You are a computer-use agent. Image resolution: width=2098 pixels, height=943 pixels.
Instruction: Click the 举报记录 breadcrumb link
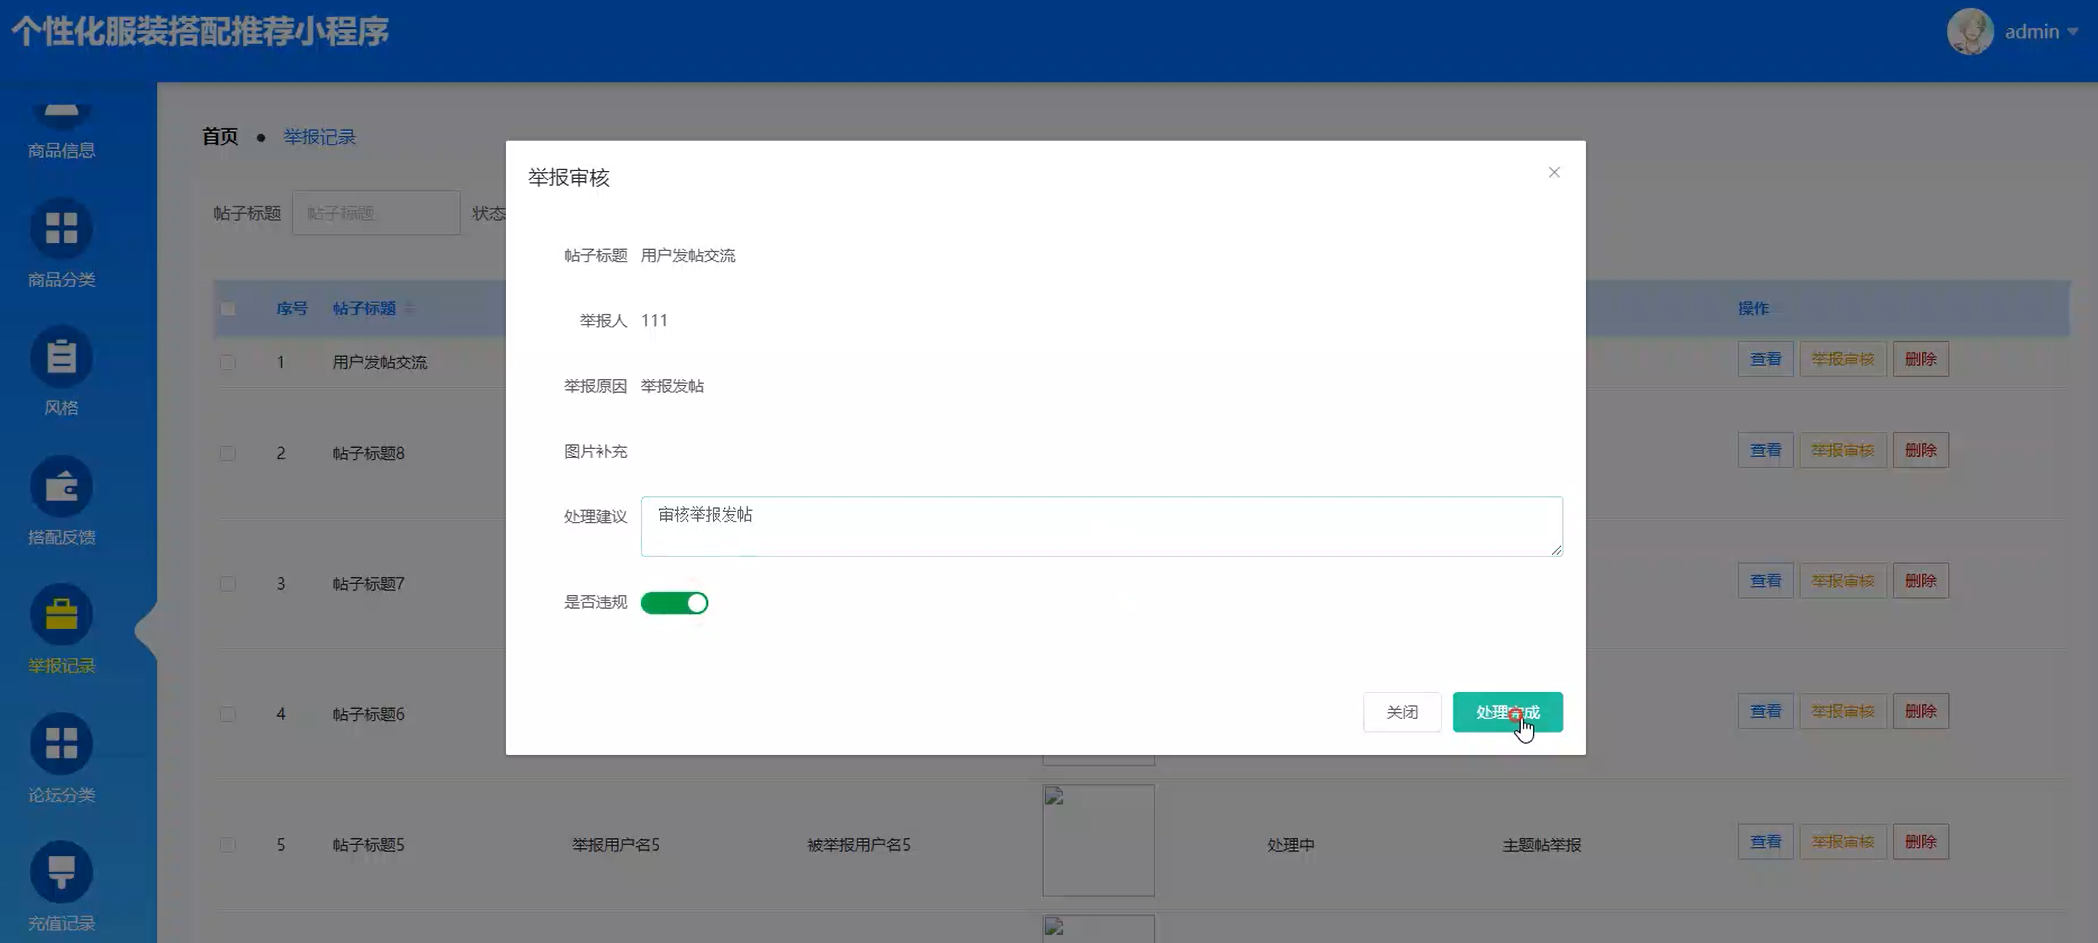point(319,137)
